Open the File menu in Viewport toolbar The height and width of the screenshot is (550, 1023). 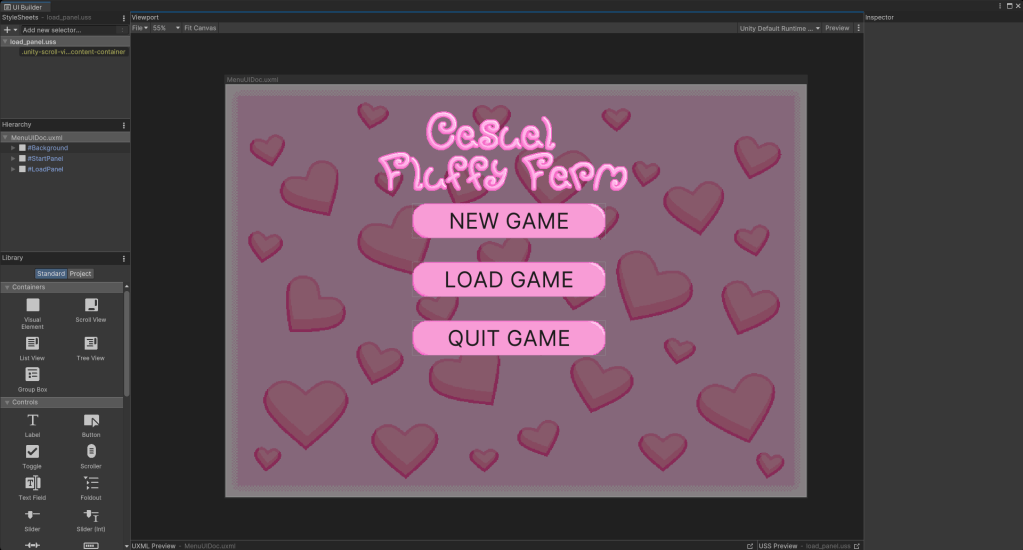coord(140,28)
